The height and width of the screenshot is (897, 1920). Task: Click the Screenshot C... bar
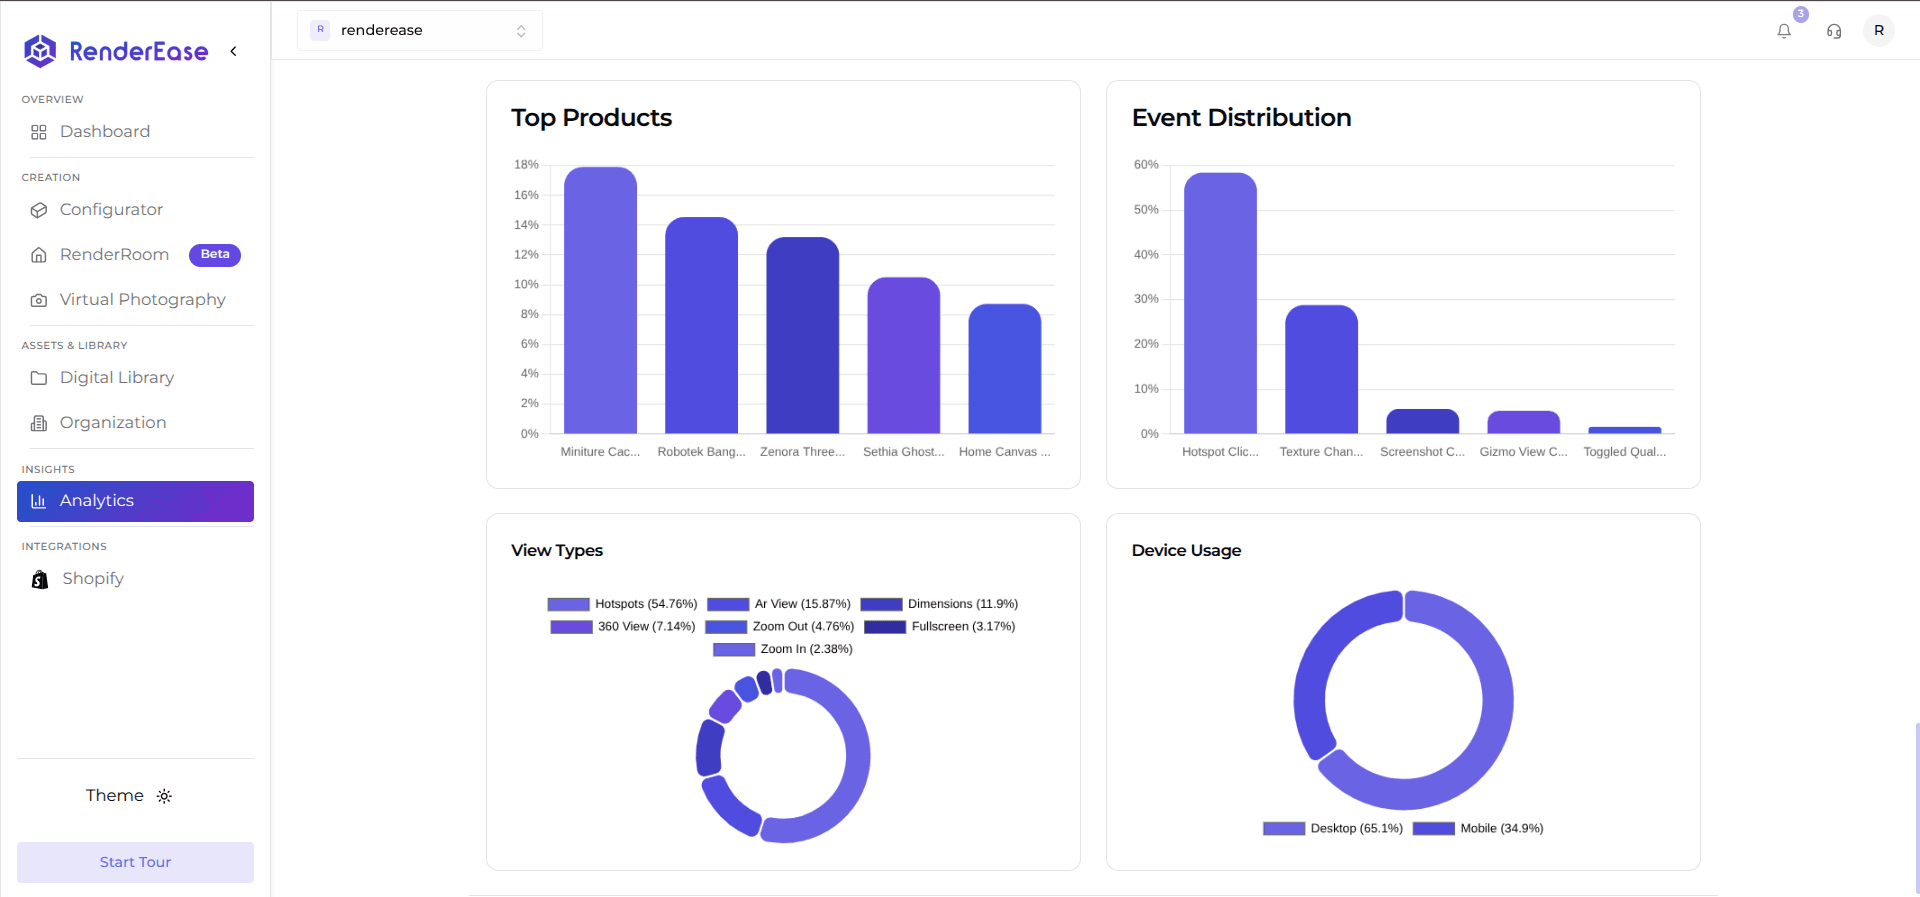[x=1422, y=421]
